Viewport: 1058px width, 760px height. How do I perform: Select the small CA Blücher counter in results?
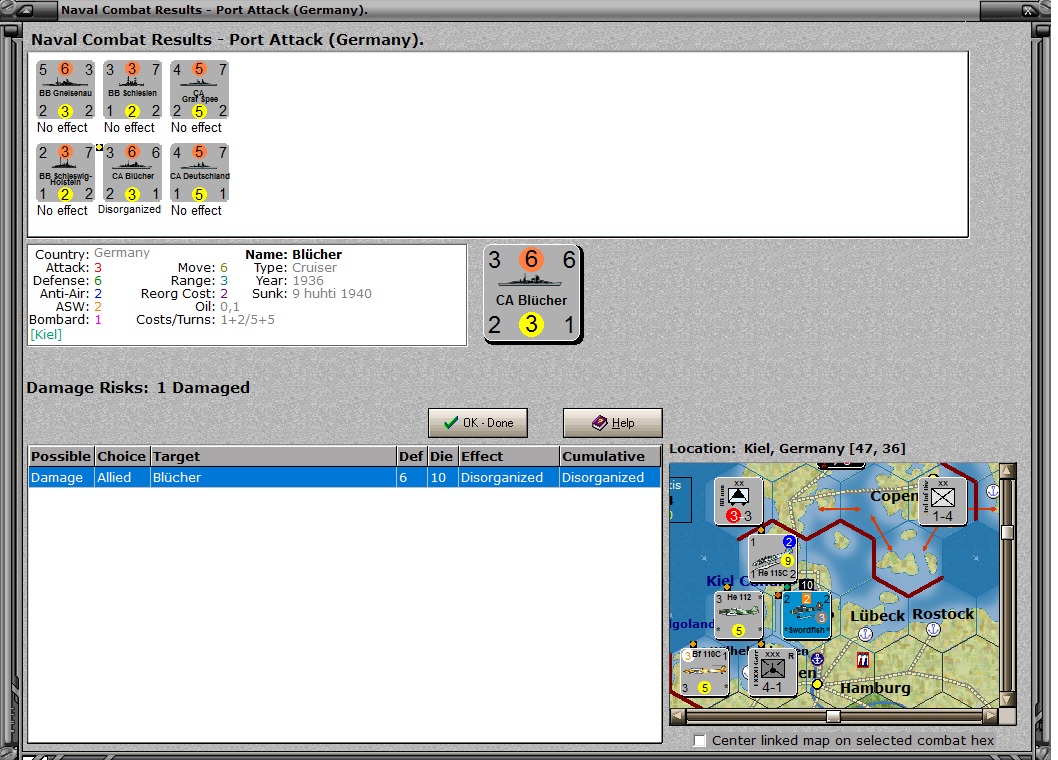point(132,173)
